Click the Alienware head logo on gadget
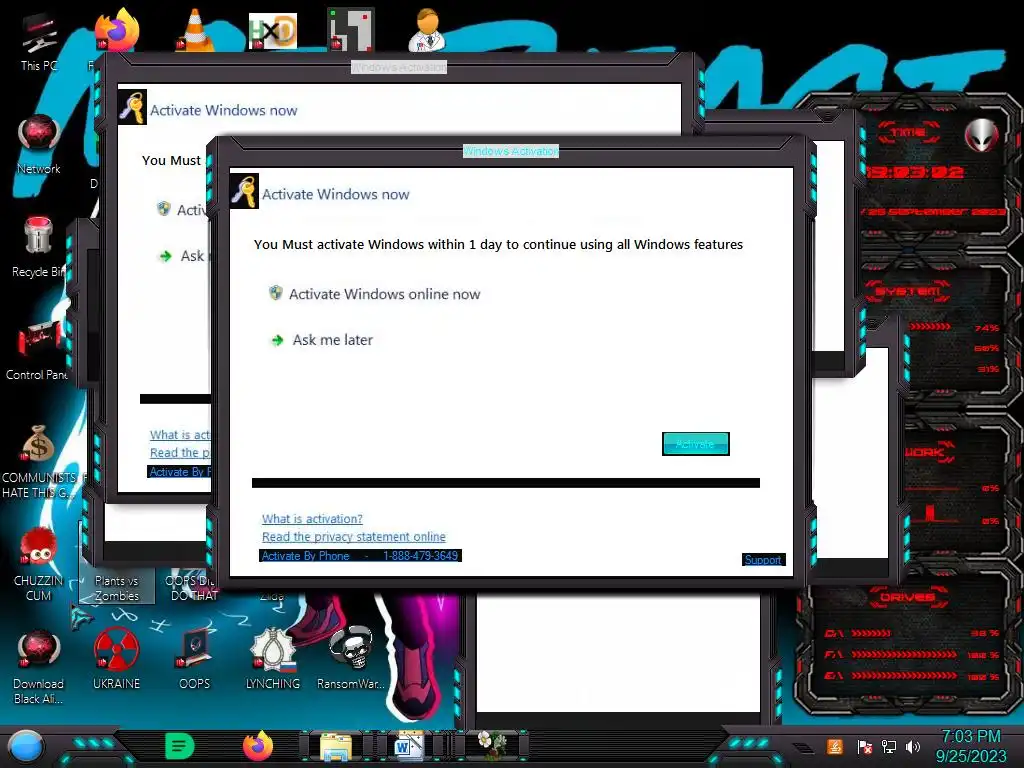This screenshot has height=768, width=1024. [981, 135]
